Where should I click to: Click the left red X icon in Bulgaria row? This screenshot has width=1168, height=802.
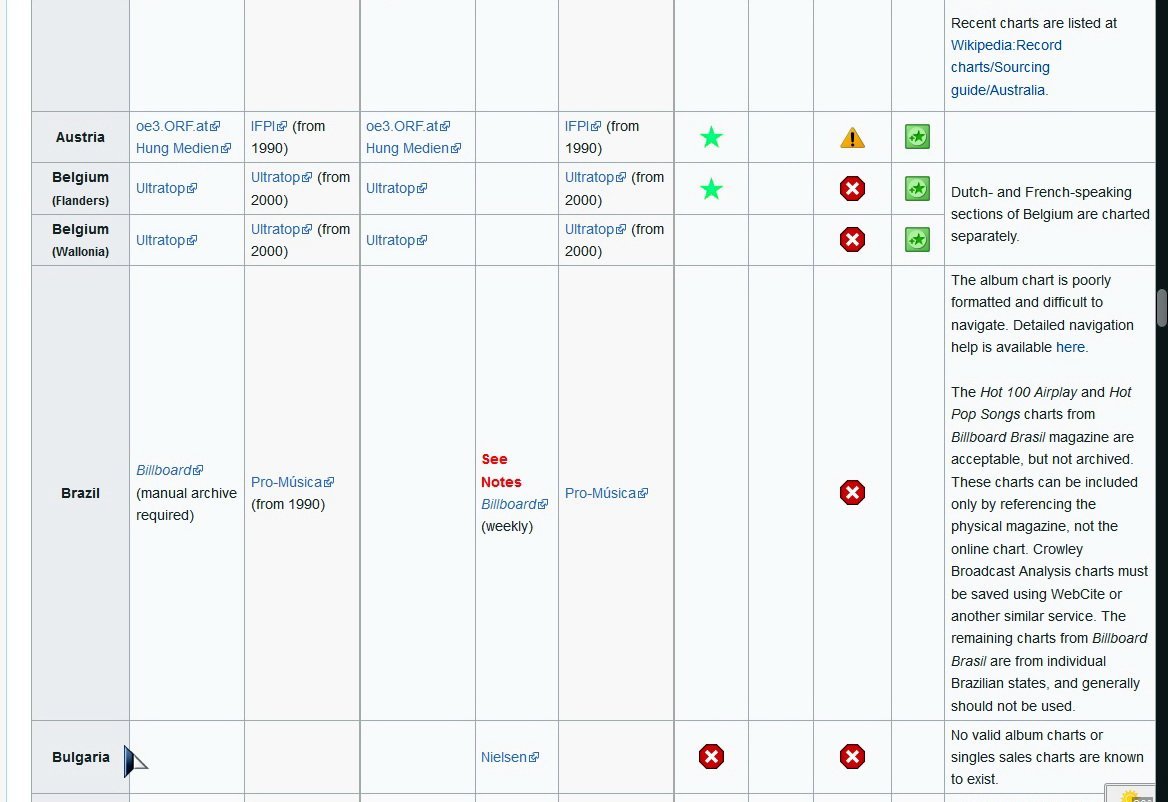tap(711, 757)
